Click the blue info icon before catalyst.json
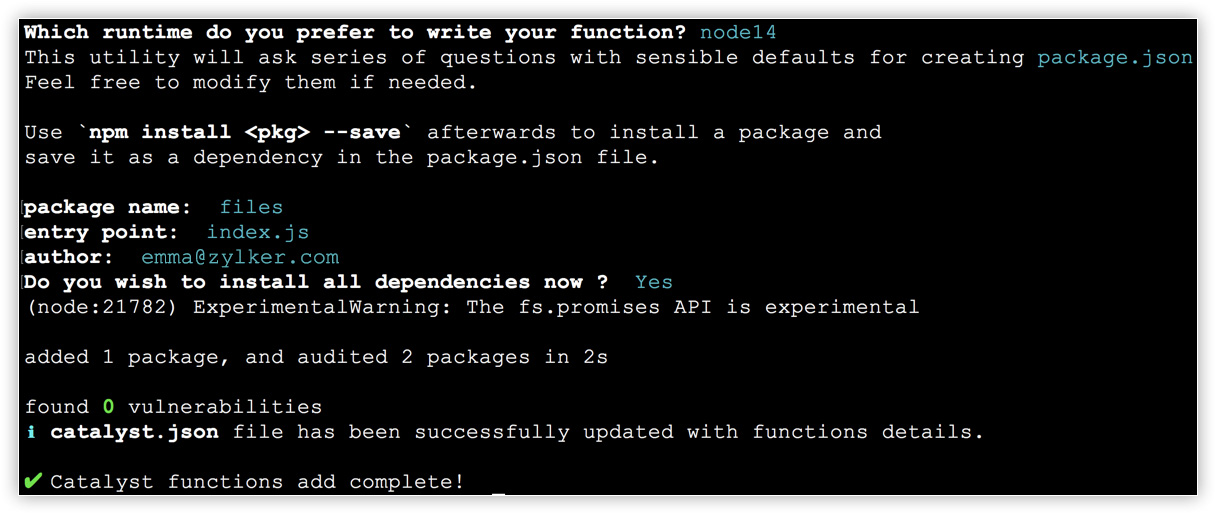1216x514 pixels. click(33, 432)
